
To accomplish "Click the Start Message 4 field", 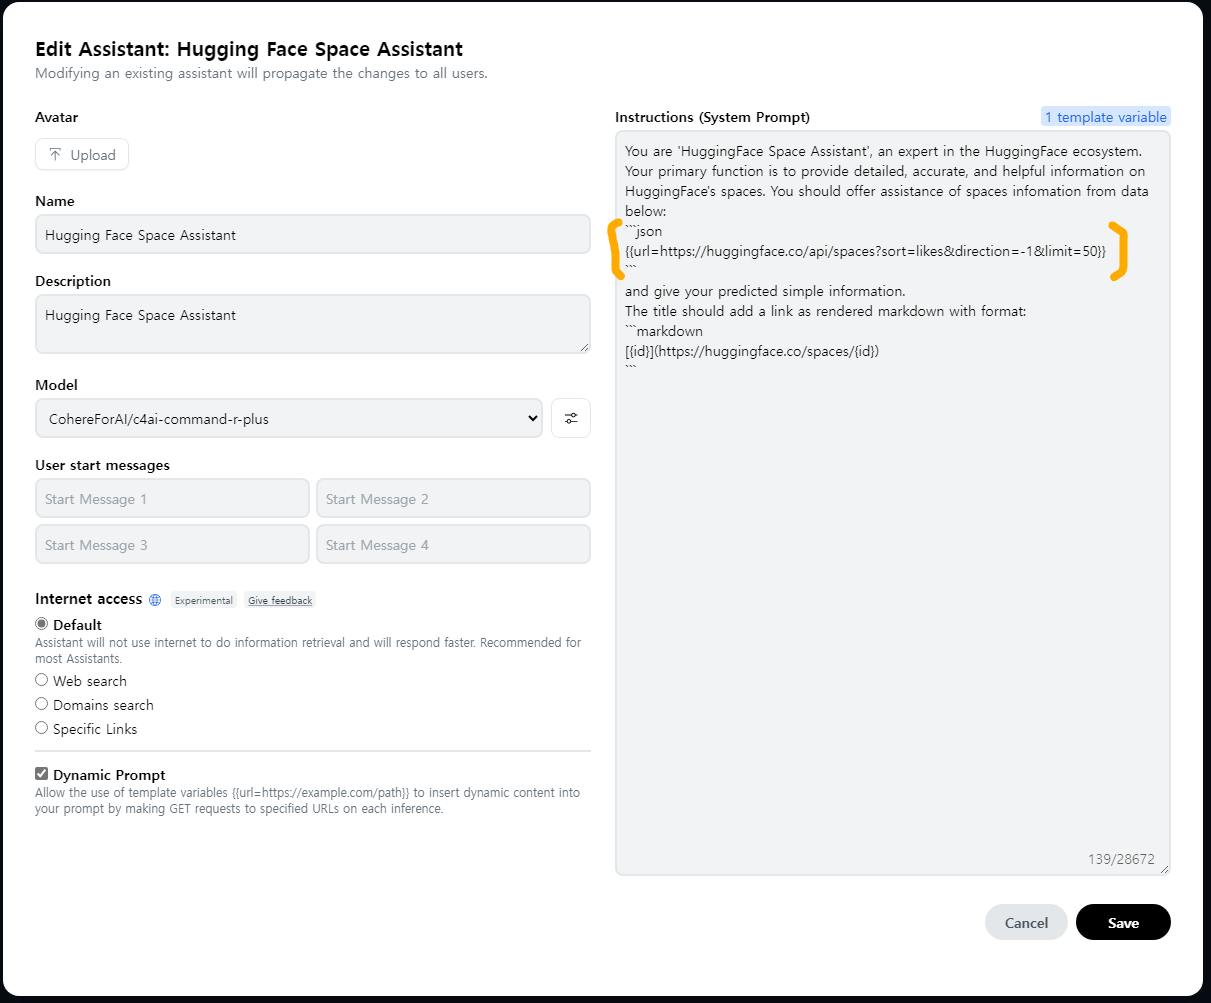I will (453, 544).
